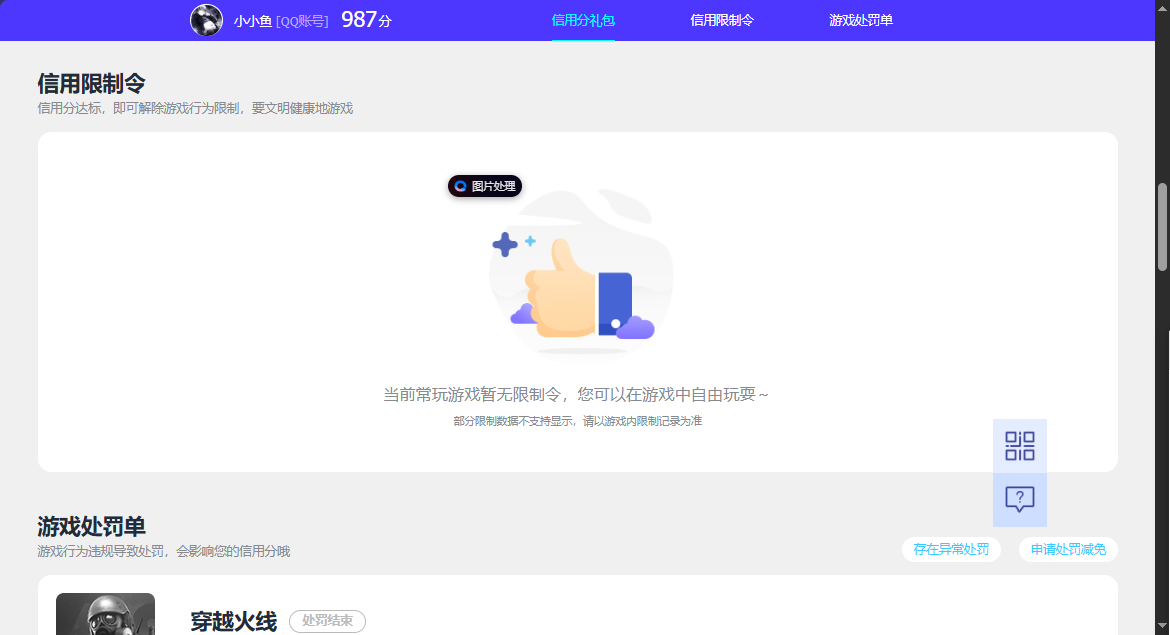Switch to the 游戏处罚单 tab
1170x635 pixels.
coord(860,20)
